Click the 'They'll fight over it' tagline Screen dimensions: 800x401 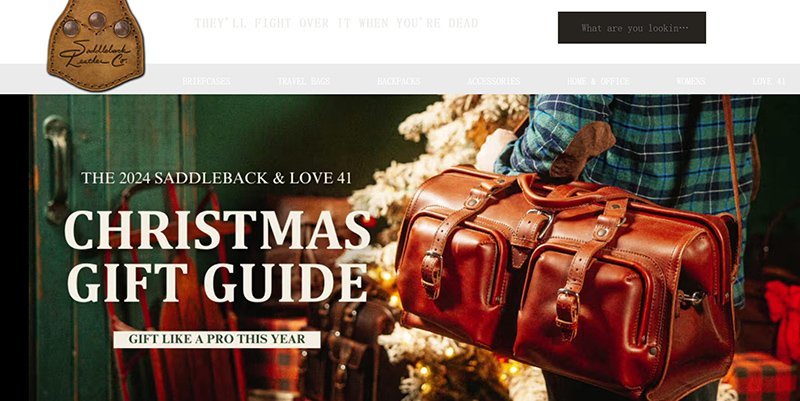[336, 23]
